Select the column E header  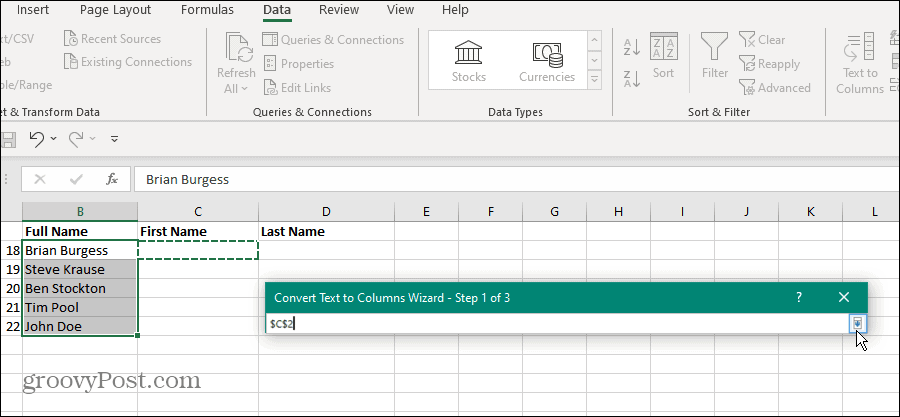[x=426, y=211]
